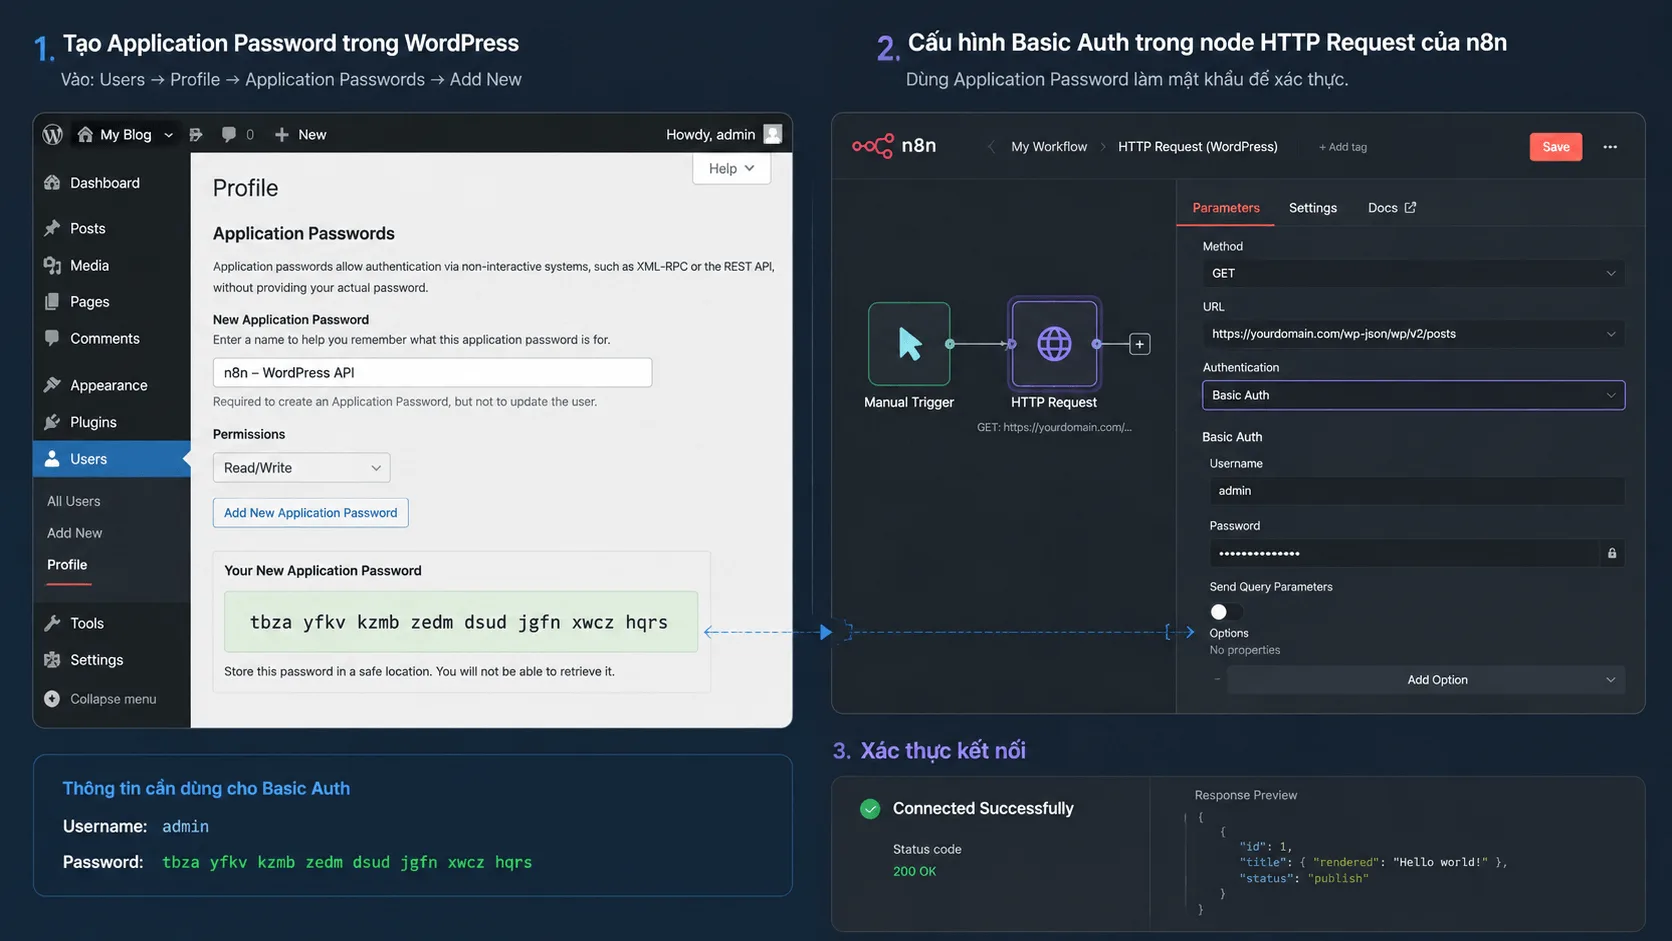
Task: Click the lock icon in Password field
Action: 1612,553
